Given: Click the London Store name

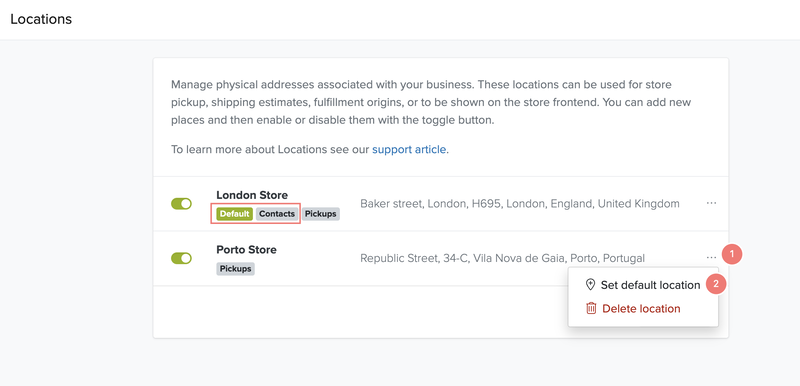Looking at the screenshot, I should (x=252, y=195).
